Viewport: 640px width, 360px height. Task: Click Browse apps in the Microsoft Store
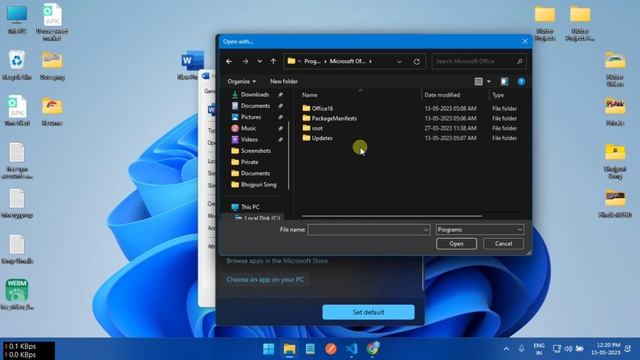point(277,260)
